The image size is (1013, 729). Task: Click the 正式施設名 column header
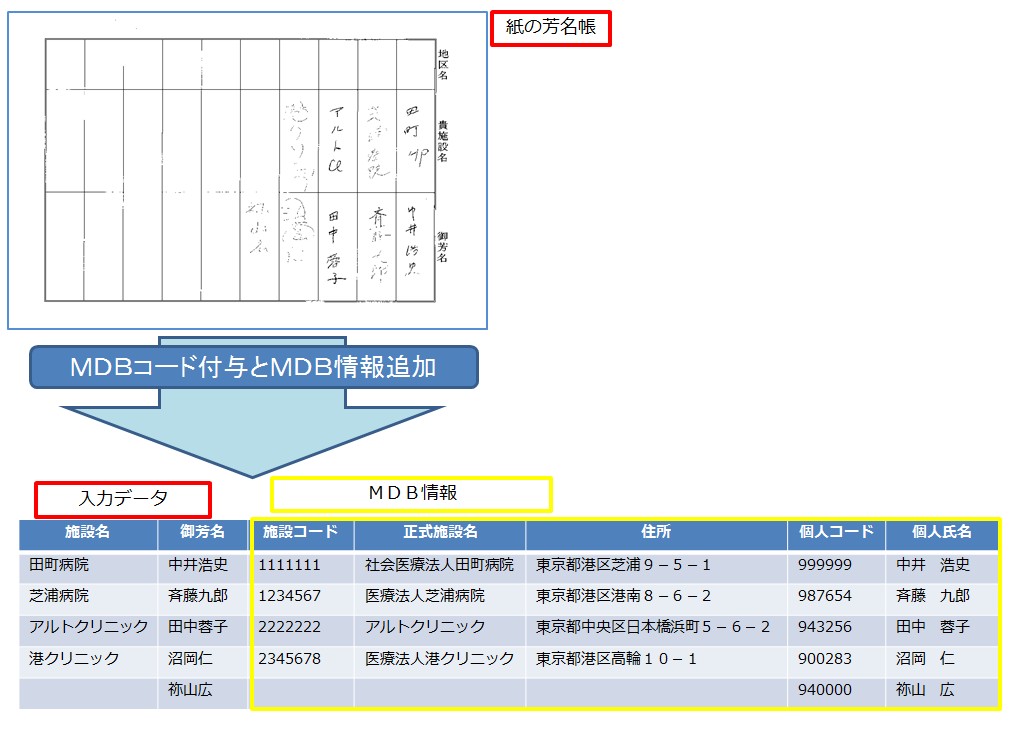[x=440, y=533]
